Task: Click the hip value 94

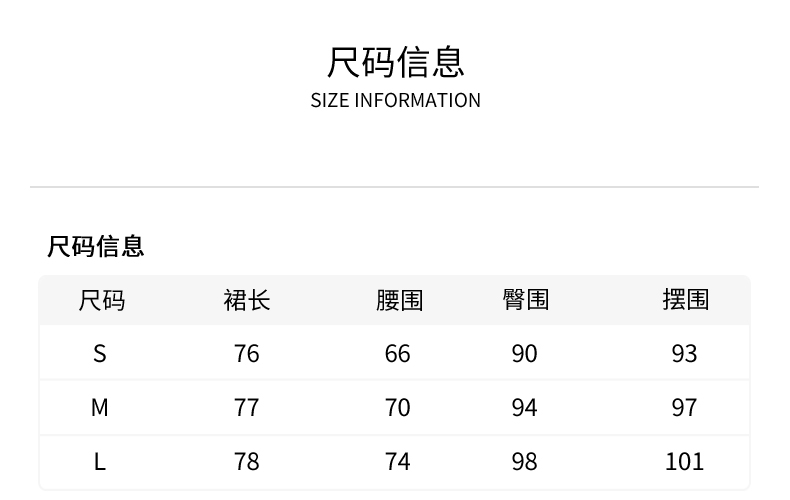Action: pos(524,408)
